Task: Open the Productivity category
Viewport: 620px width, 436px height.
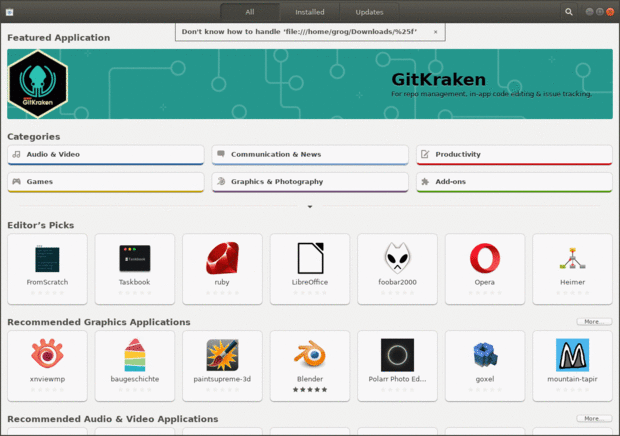Action: point(514,155)
